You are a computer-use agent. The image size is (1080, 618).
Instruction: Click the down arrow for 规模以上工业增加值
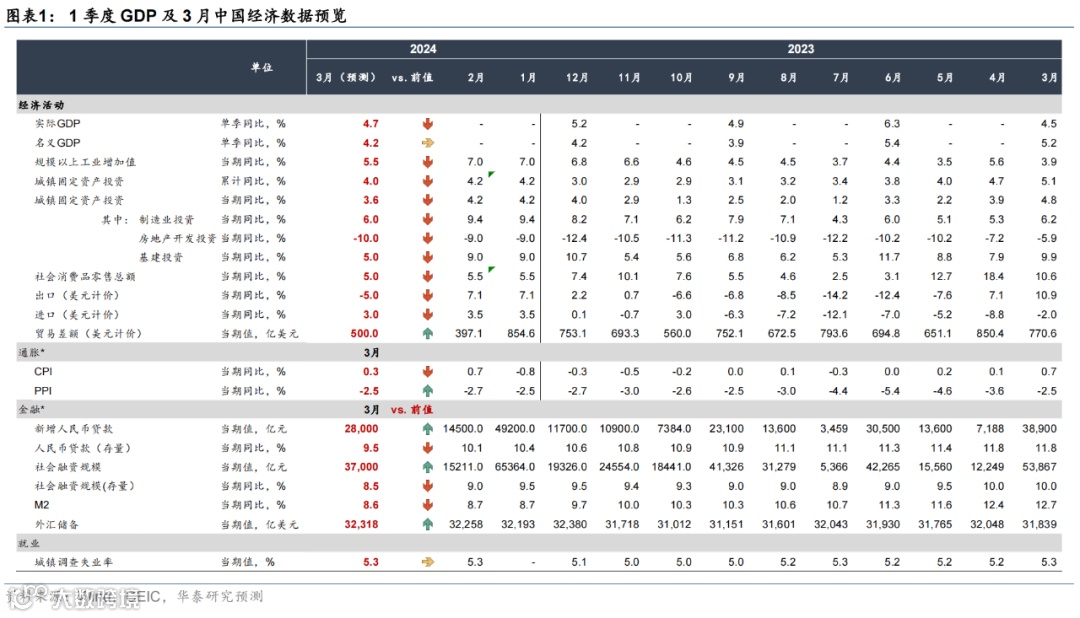(428, 162)
